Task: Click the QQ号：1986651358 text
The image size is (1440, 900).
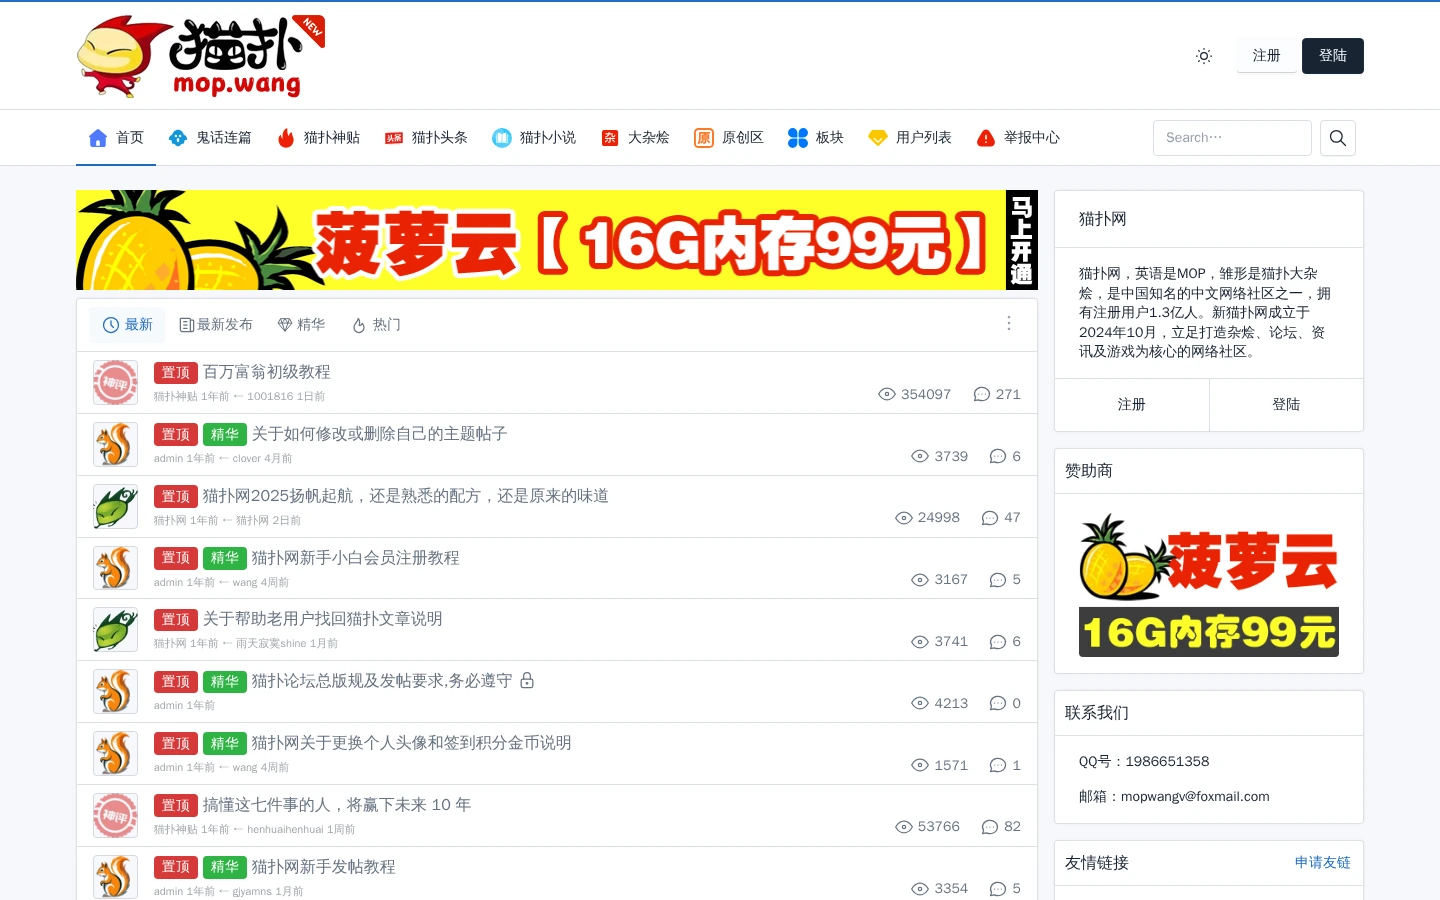Action: (1144, 762)
